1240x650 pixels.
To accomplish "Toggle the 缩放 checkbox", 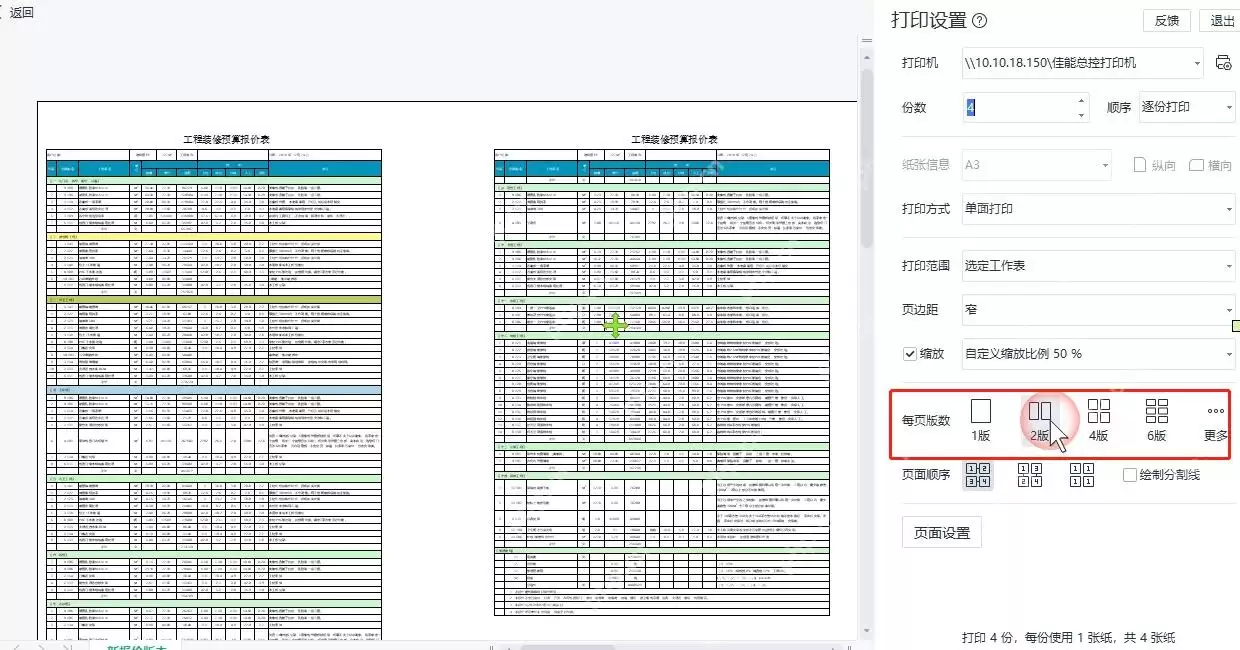I will coord(910,354).
